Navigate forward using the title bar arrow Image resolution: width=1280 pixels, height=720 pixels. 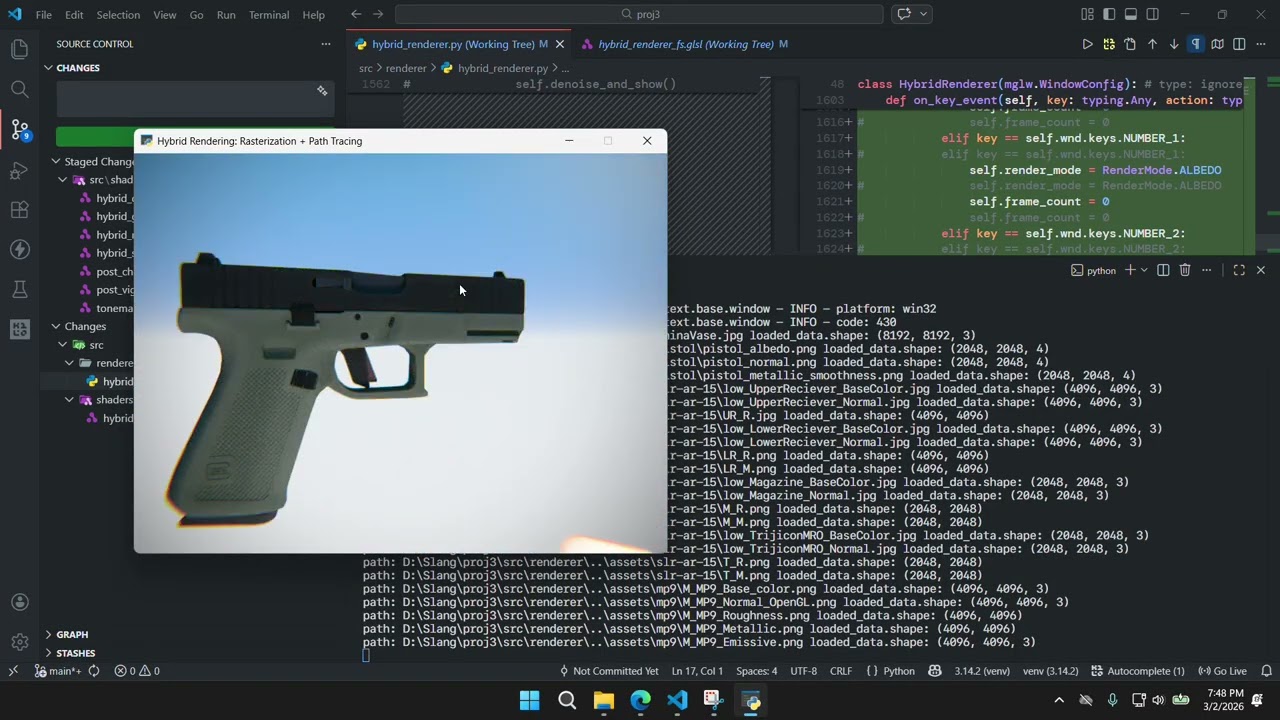click(x=378, y=14)
